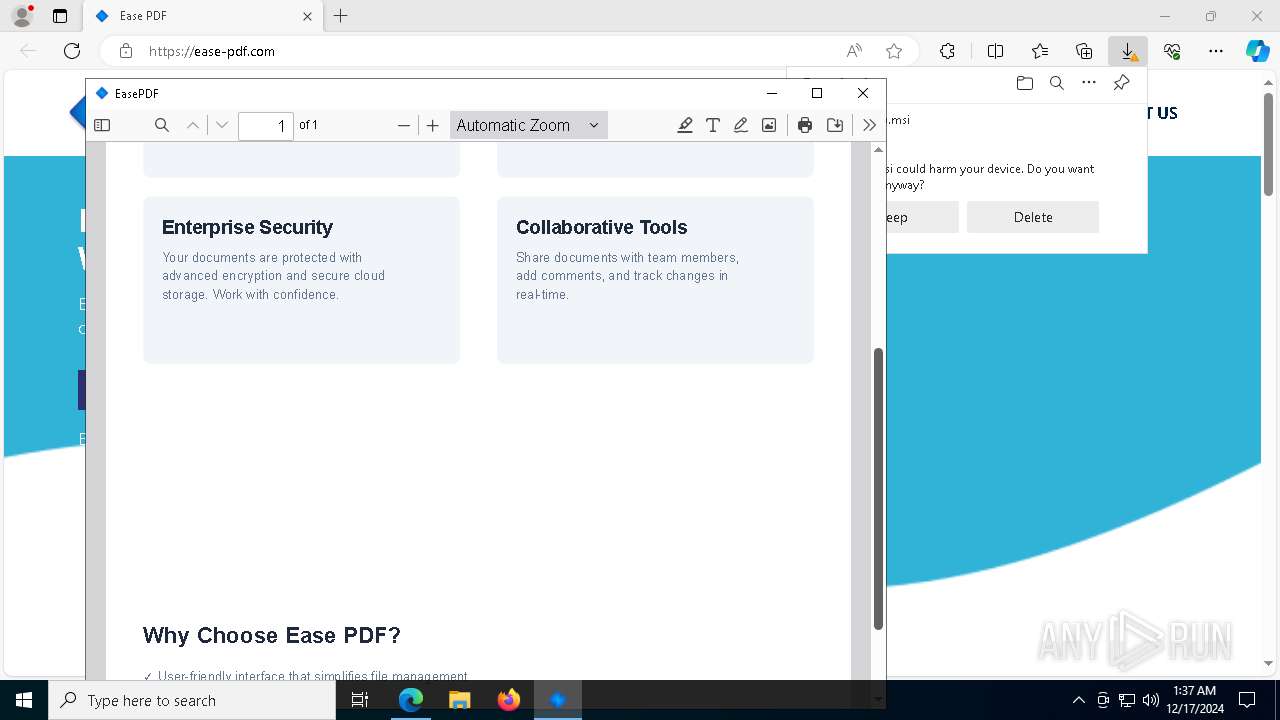Viewport: 1280px width, 720px height.
Task: Click the Edge Downloads toolbar button
Action: click(x=1128, y=51)
